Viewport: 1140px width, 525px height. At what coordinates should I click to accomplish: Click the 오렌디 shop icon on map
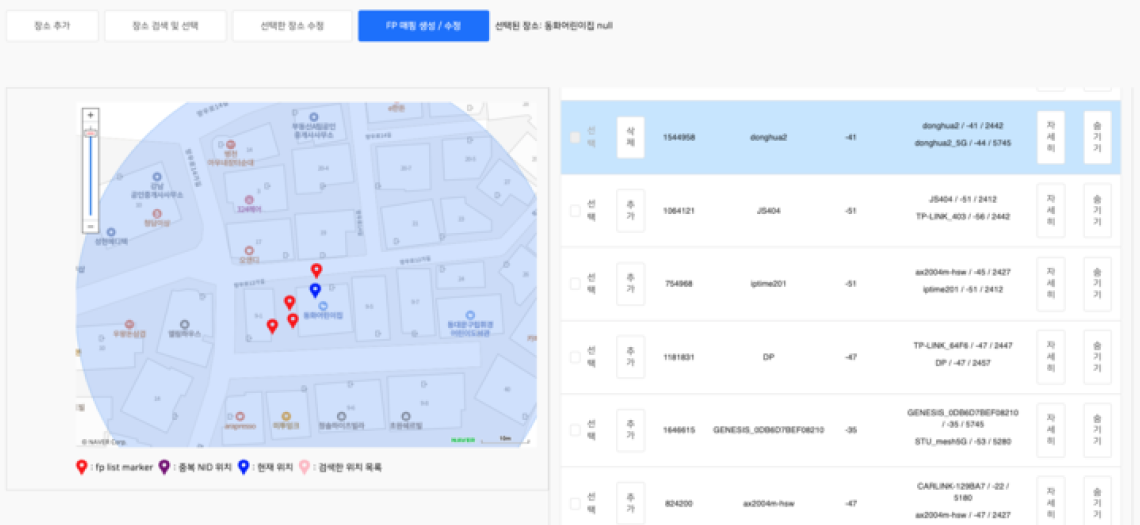(248, 250)
